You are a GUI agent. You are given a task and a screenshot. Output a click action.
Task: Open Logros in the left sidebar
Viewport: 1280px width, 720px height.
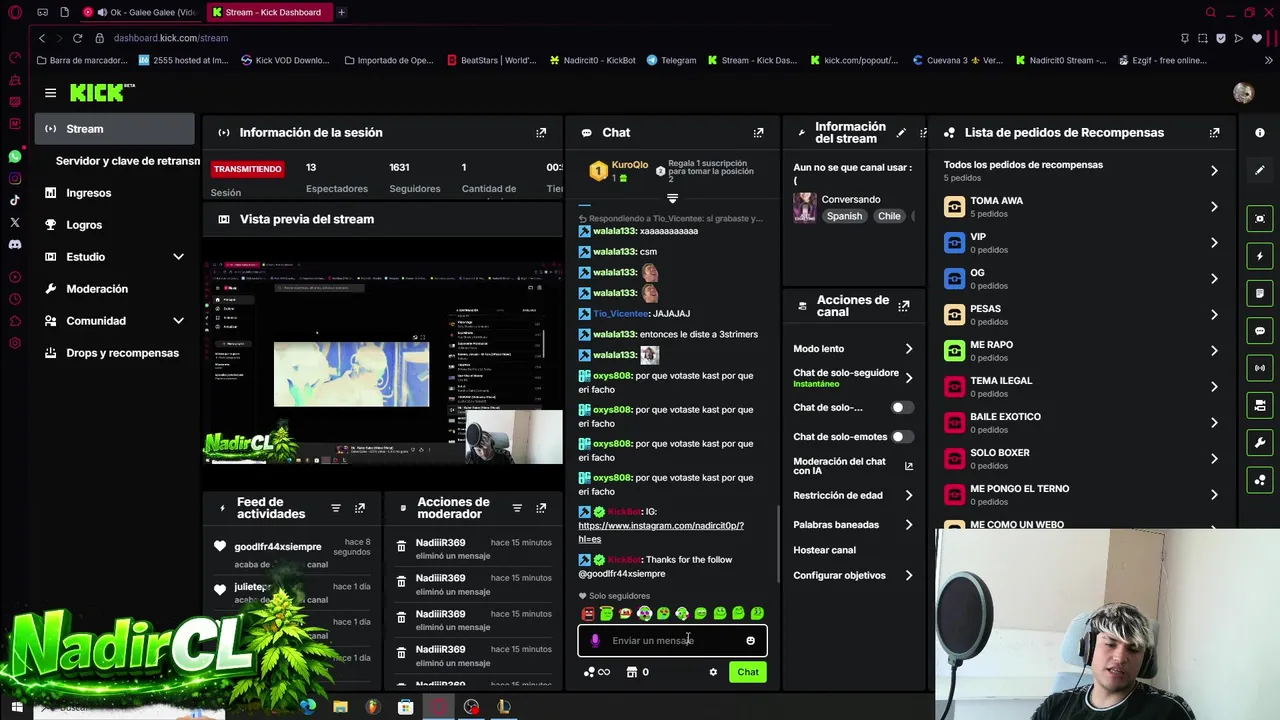point(115,225)
